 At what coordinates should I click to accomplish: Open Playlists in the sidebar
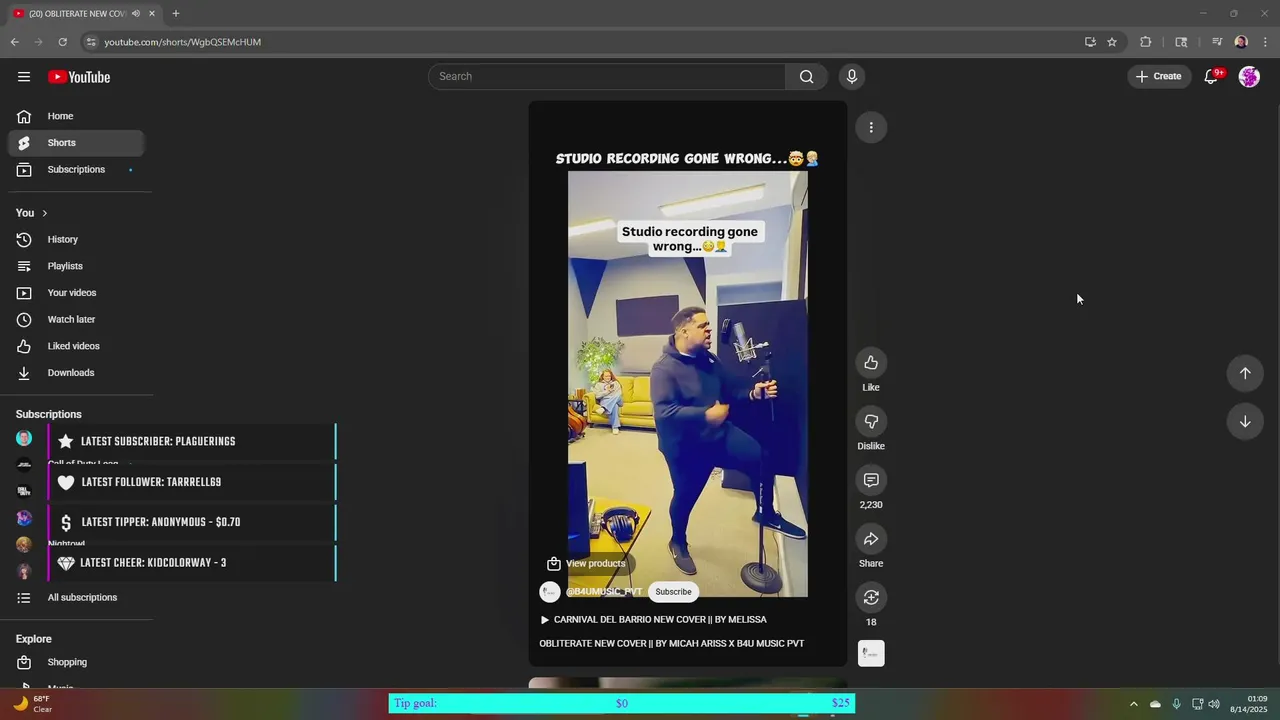[x=76, y=266]
